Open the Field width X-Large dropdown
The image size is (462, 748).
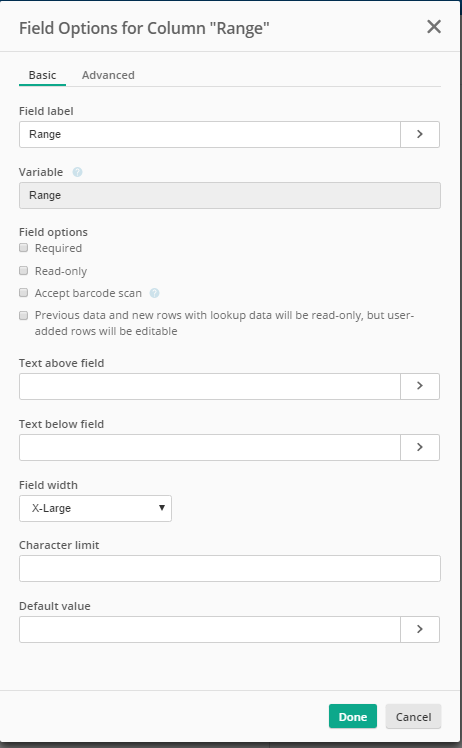pyautogui.click(x=95, y=508)
